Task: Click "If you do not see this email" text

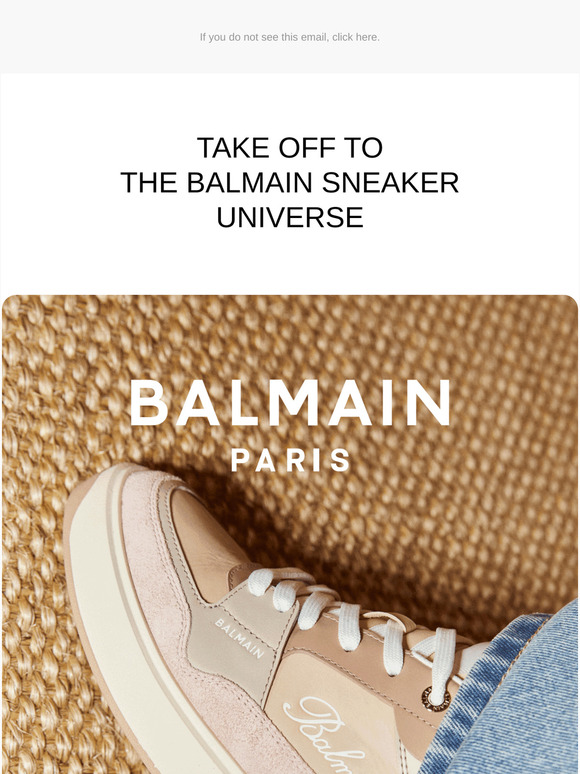Action: coord(264,37)
